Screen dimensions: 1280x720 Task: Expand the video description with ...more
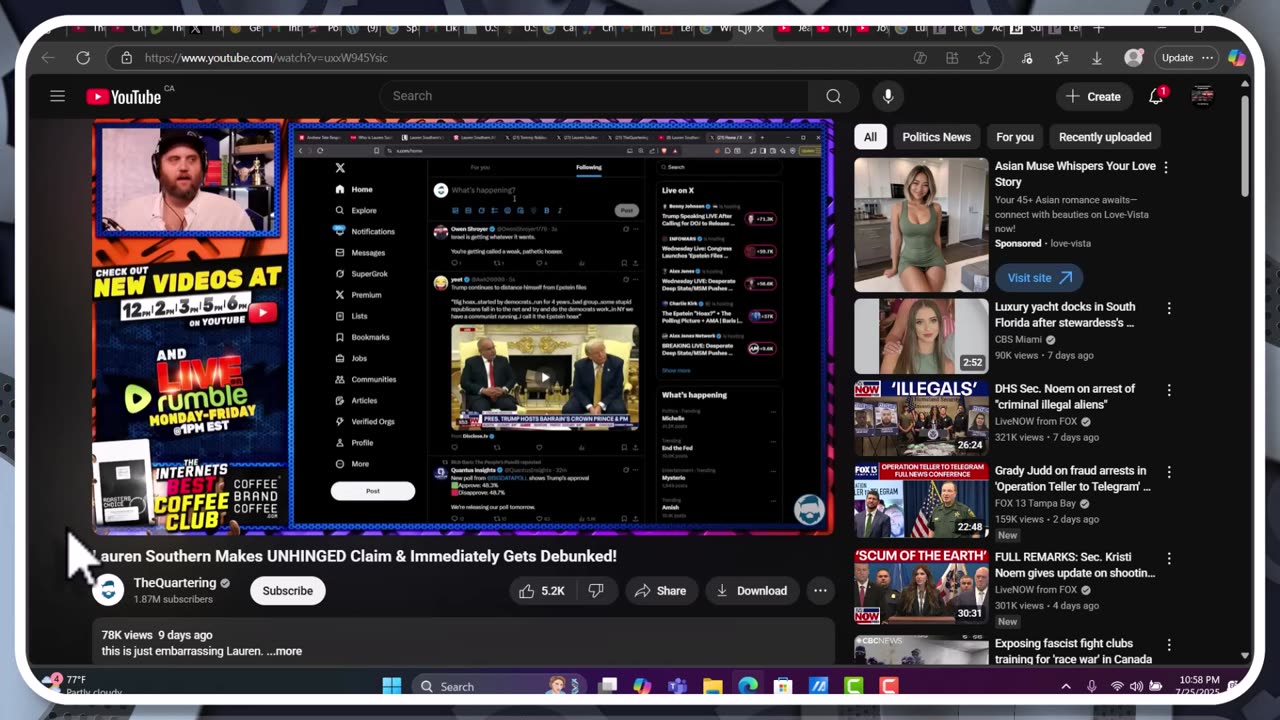[284, 651]
